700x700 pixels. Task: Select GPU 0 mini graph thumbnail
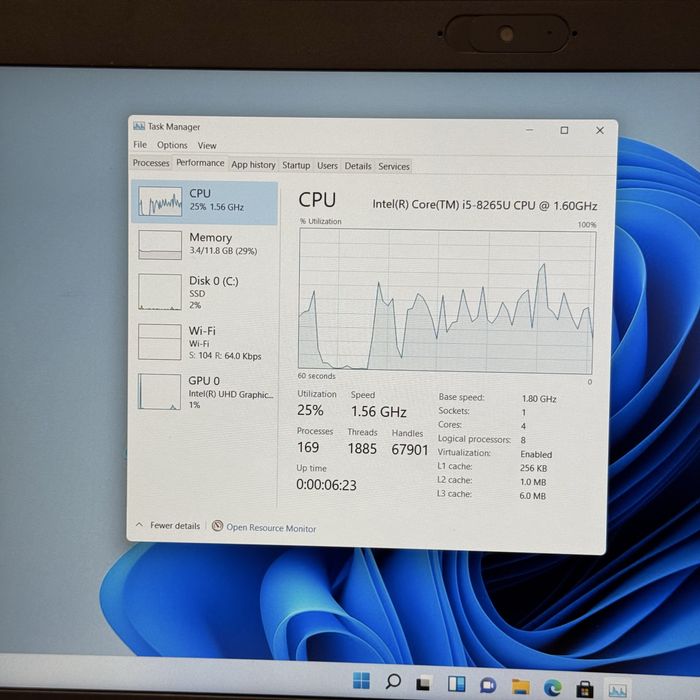[x=159, y=392]
